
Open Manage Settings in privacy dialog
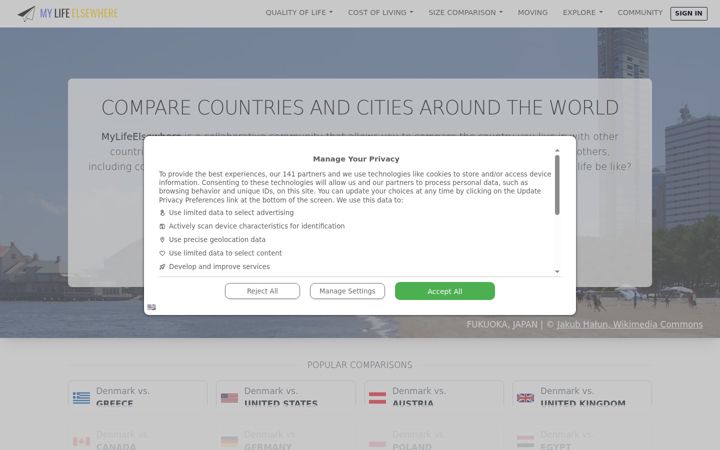(x=347, y=291)
